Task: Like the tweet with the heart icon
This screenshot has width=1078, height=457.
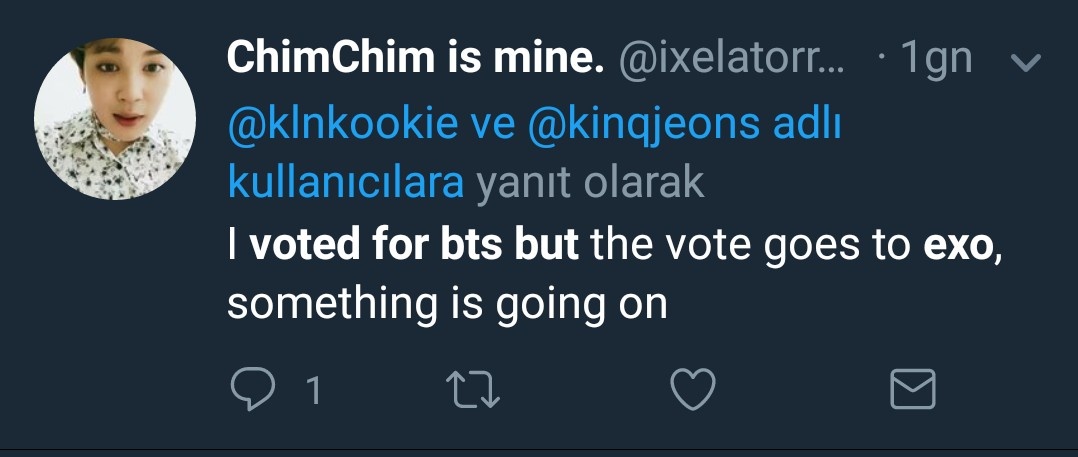Action: (692, 389)
